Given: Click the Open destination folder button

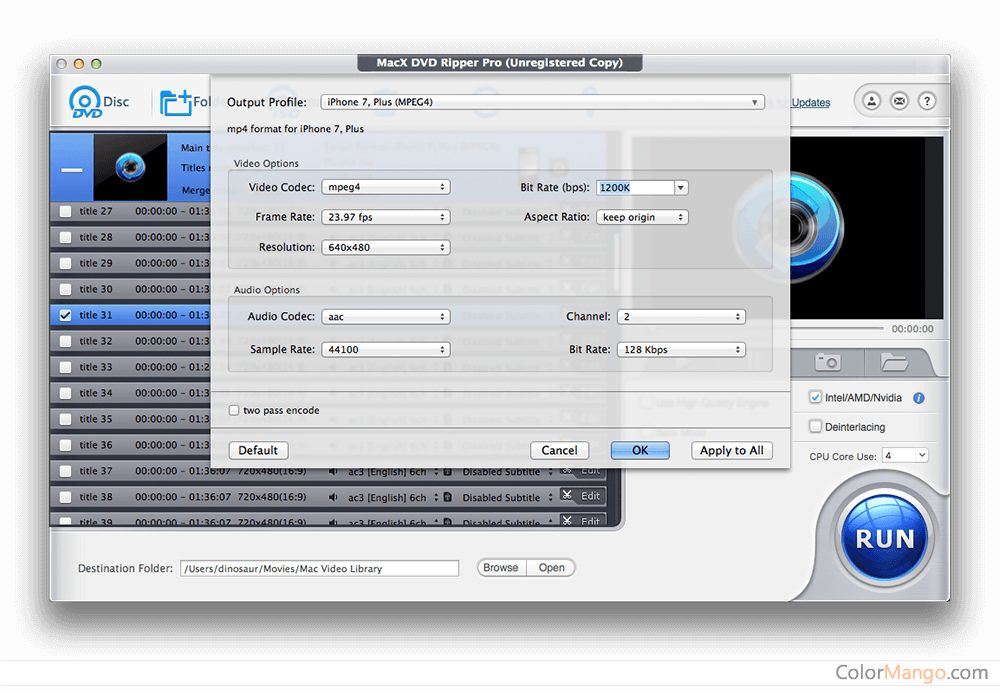Looking at the screenshot, I should click(x=551, y=567).
